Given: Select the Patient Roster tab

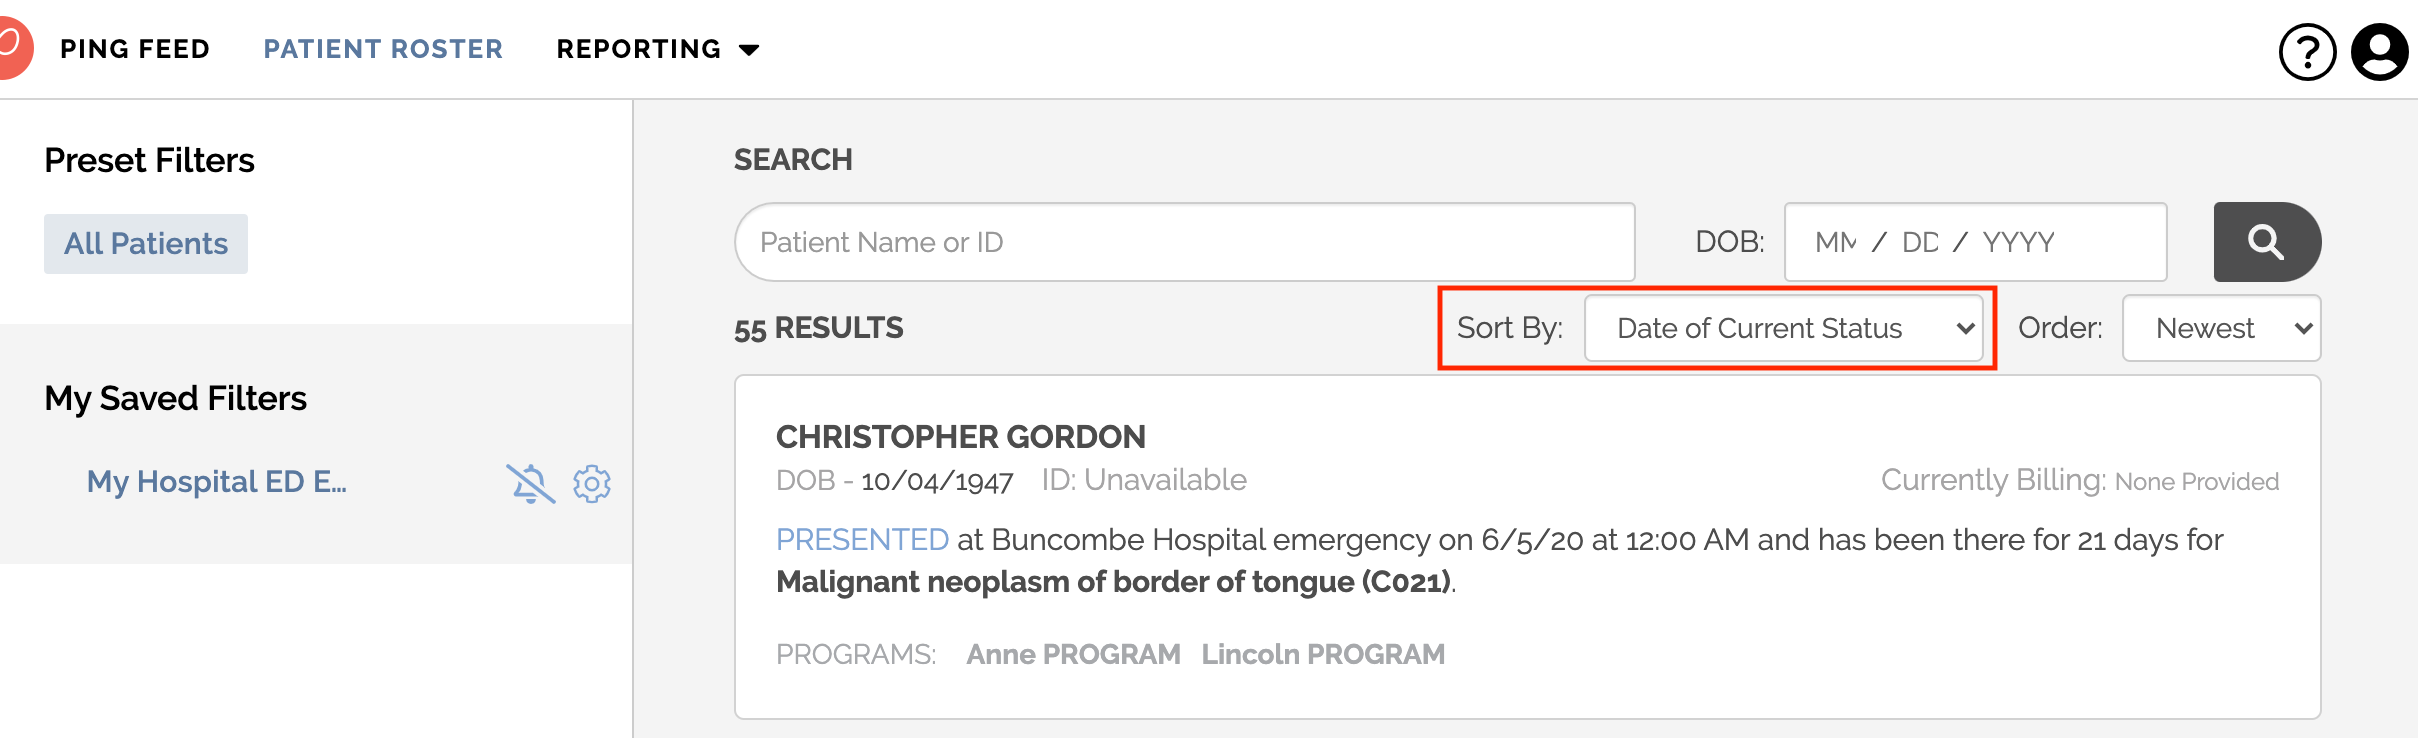Looking at the screenshot, I should tap(383, 48).
